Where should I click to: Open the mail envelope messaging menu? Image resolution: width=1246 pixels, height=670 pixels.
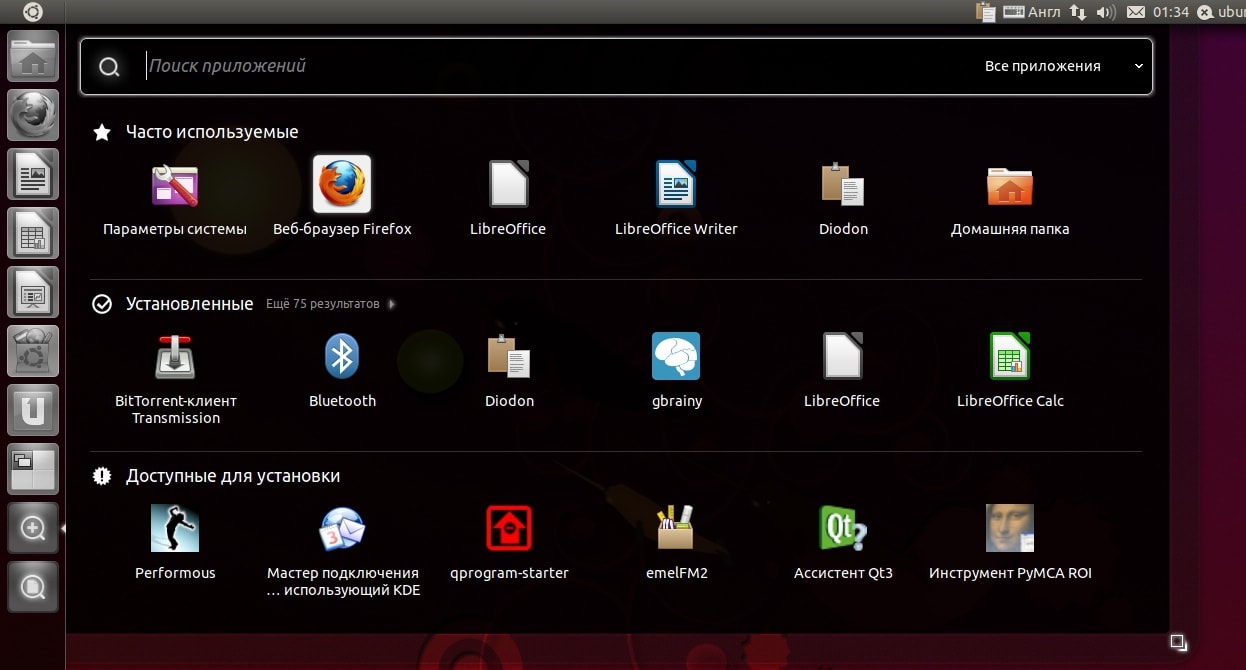coord(1135,12)
